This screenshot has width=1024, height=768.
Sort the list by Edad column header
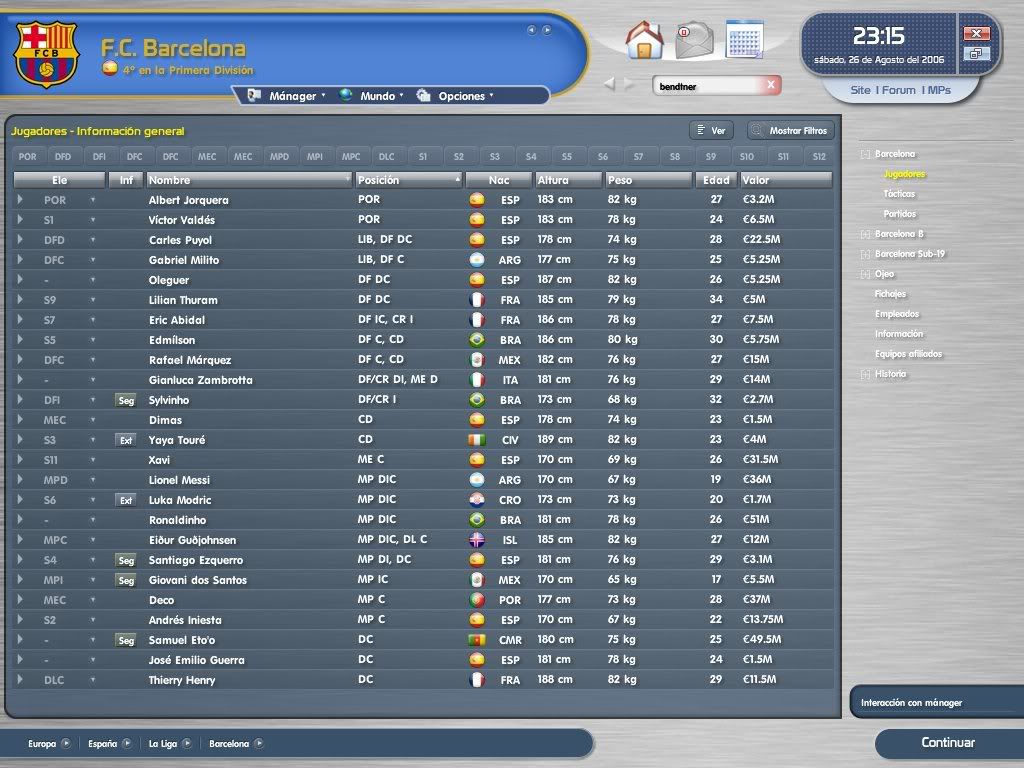click(x=716, y=180)
